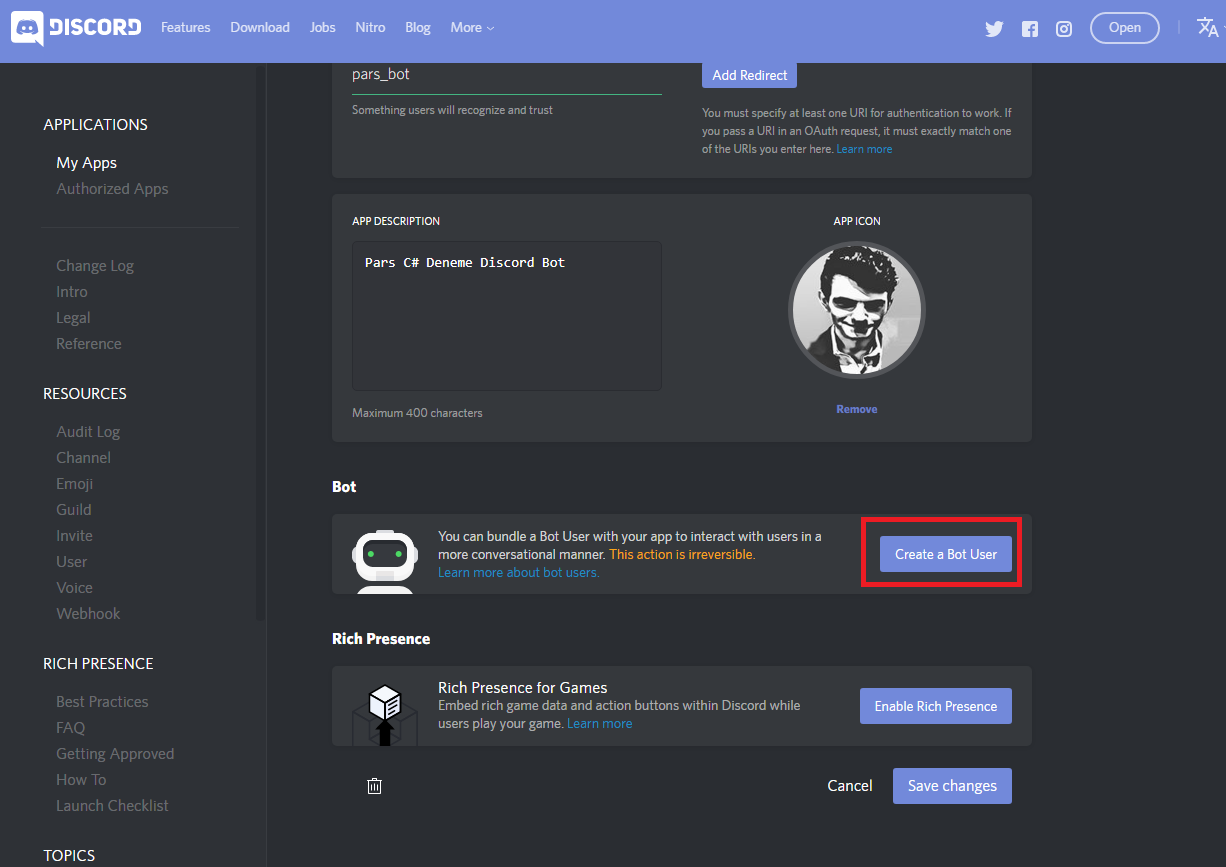Remove the app icon
This screenshot has height=867, width=1226.
857,409
